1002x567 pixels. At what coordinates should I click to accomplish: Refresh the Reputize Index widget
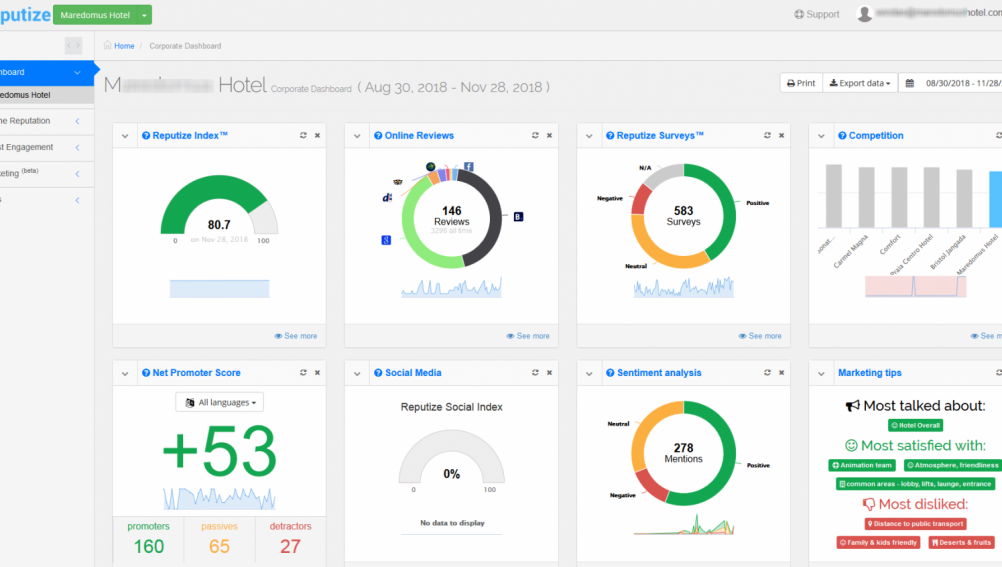coord(303,135)
